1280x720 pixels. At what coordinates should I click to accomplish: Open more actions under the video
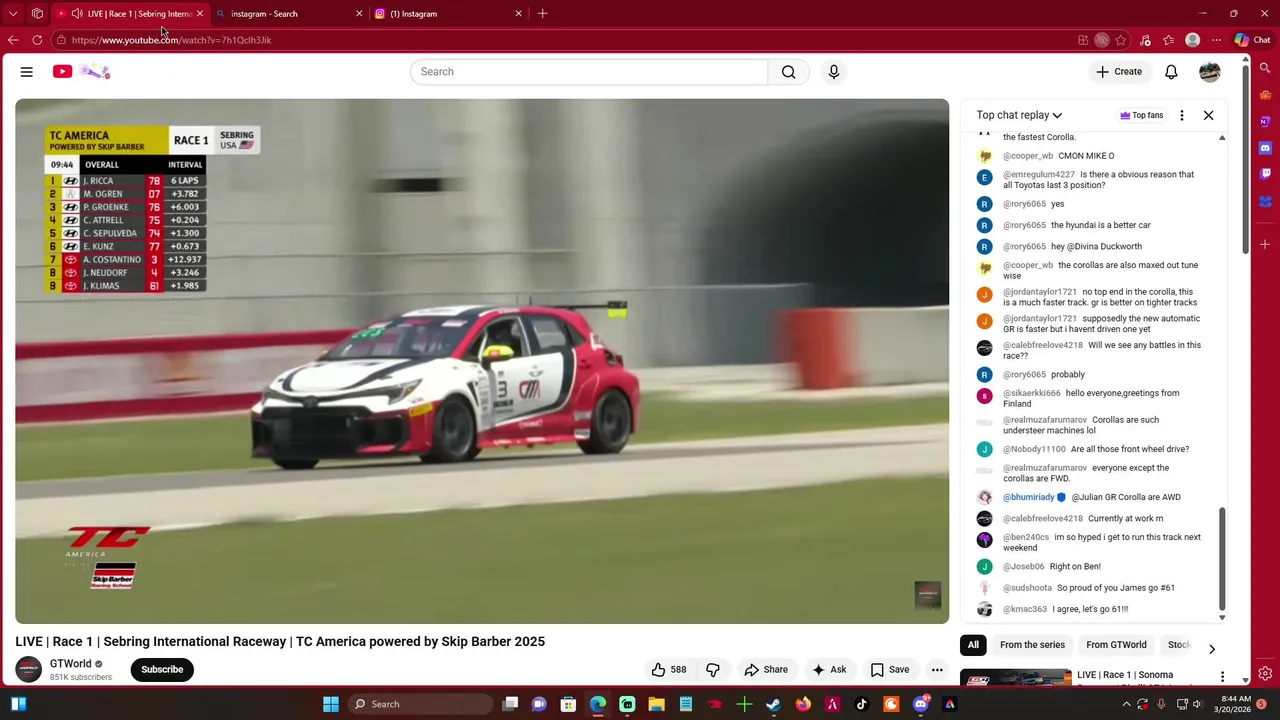pyautogui.click(x=937, y=670)
